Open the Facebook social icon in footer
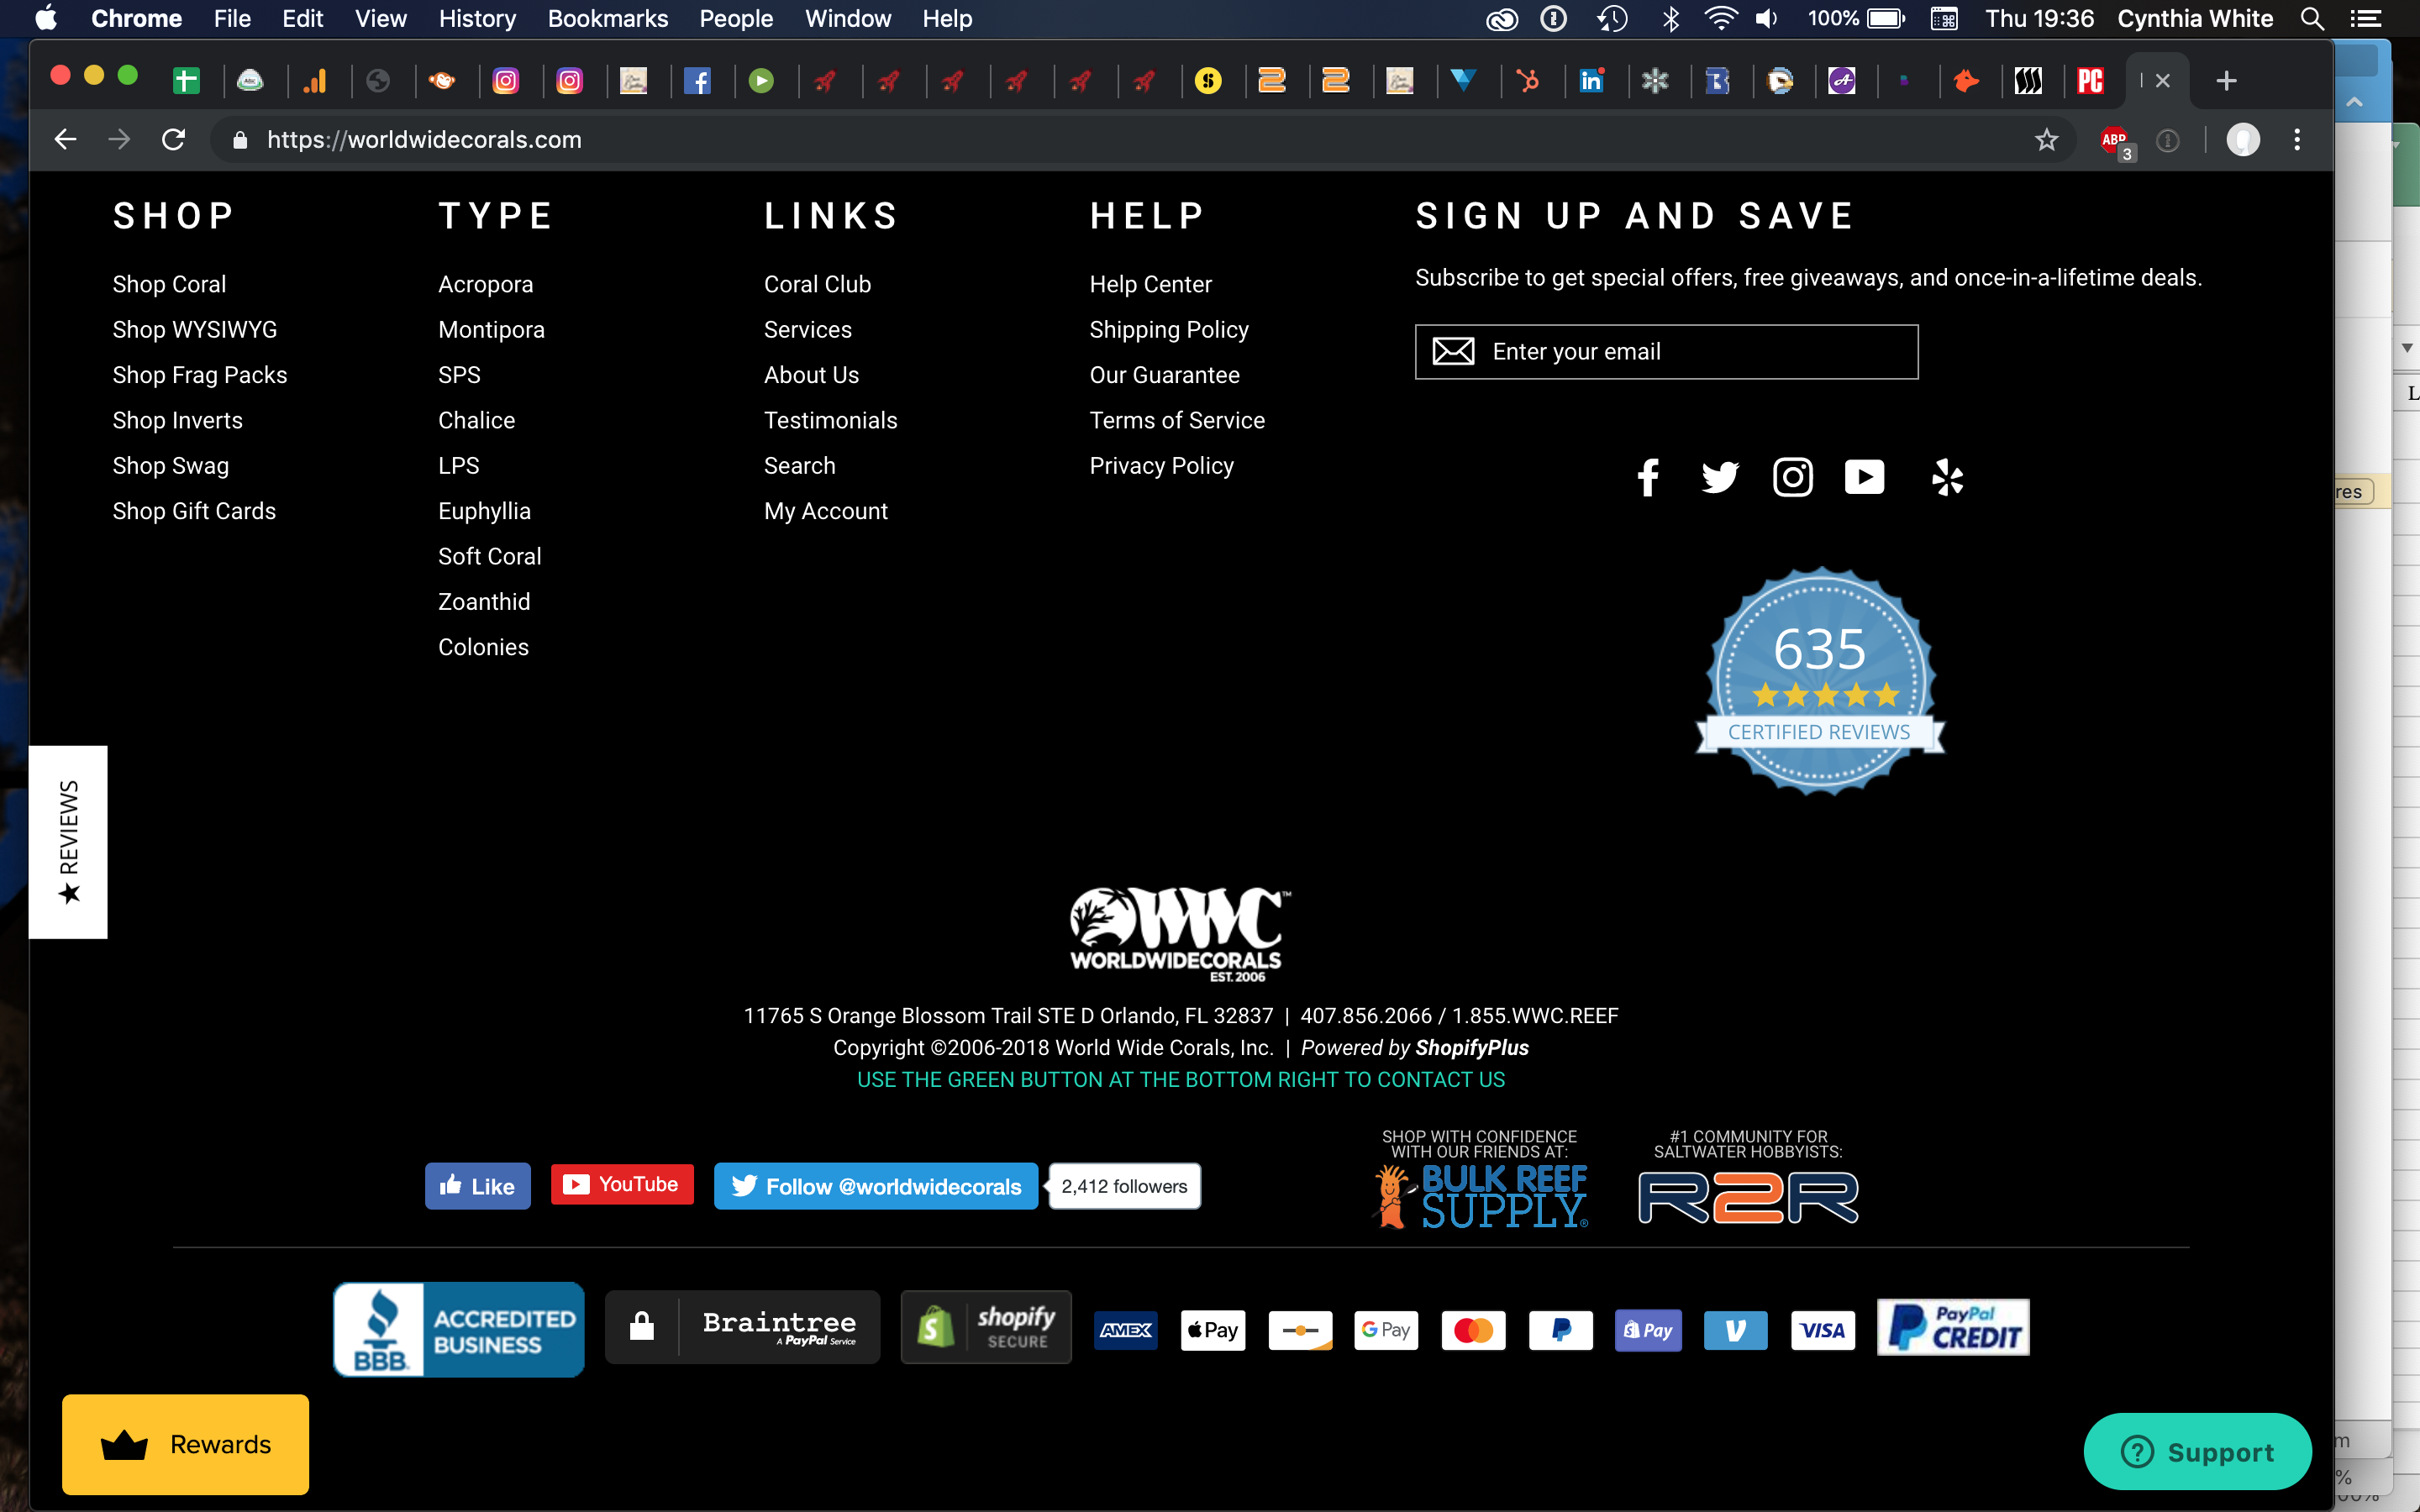 1648,477
